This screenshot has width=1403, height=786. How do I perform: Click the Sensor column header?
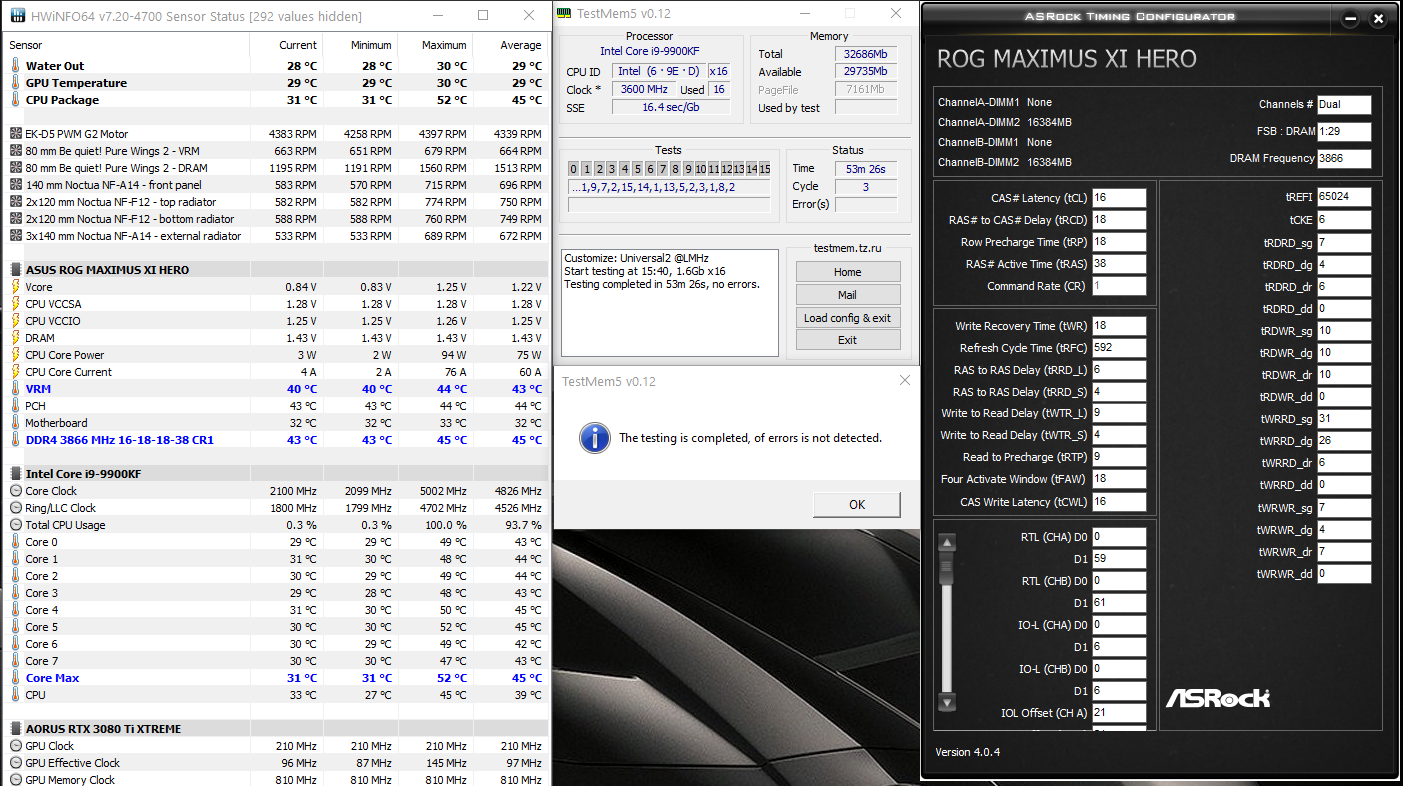(x=128, y=45)
